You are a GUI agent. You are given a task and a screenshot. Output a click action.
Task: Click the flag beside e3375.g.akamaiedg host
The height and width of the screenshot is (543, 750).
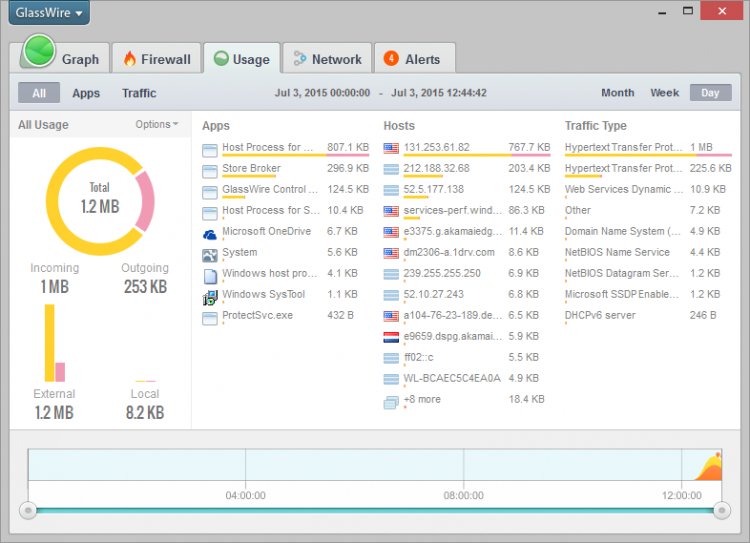tap(391, 232)
